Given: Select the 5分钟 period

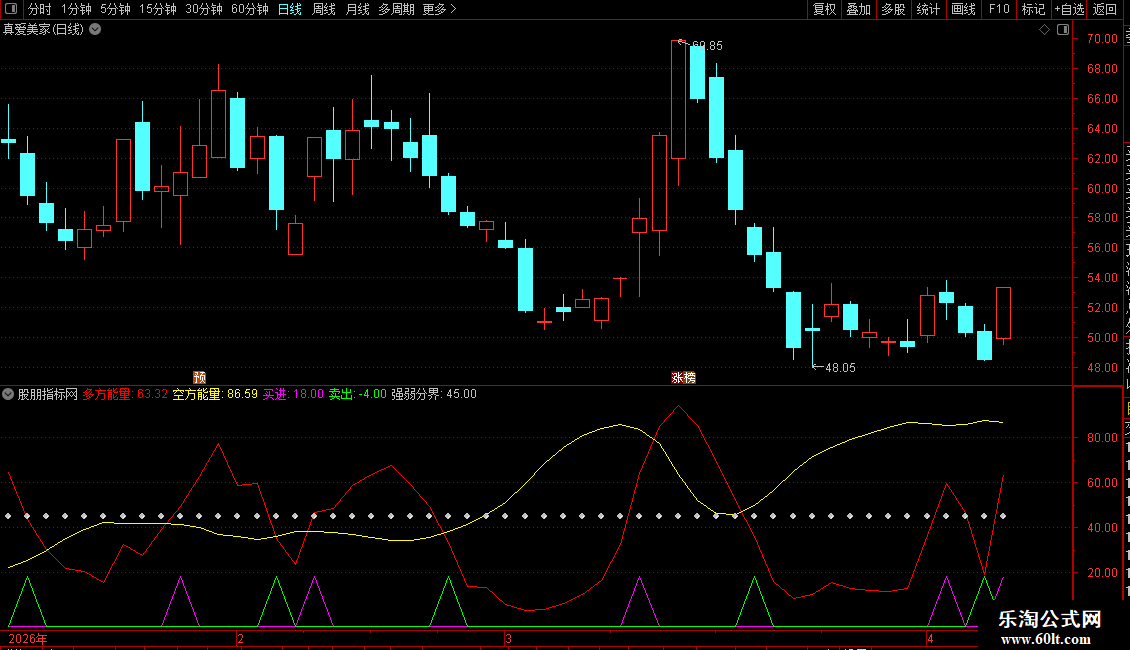Looking at the screenshot, I should click(x=115, y=9).
